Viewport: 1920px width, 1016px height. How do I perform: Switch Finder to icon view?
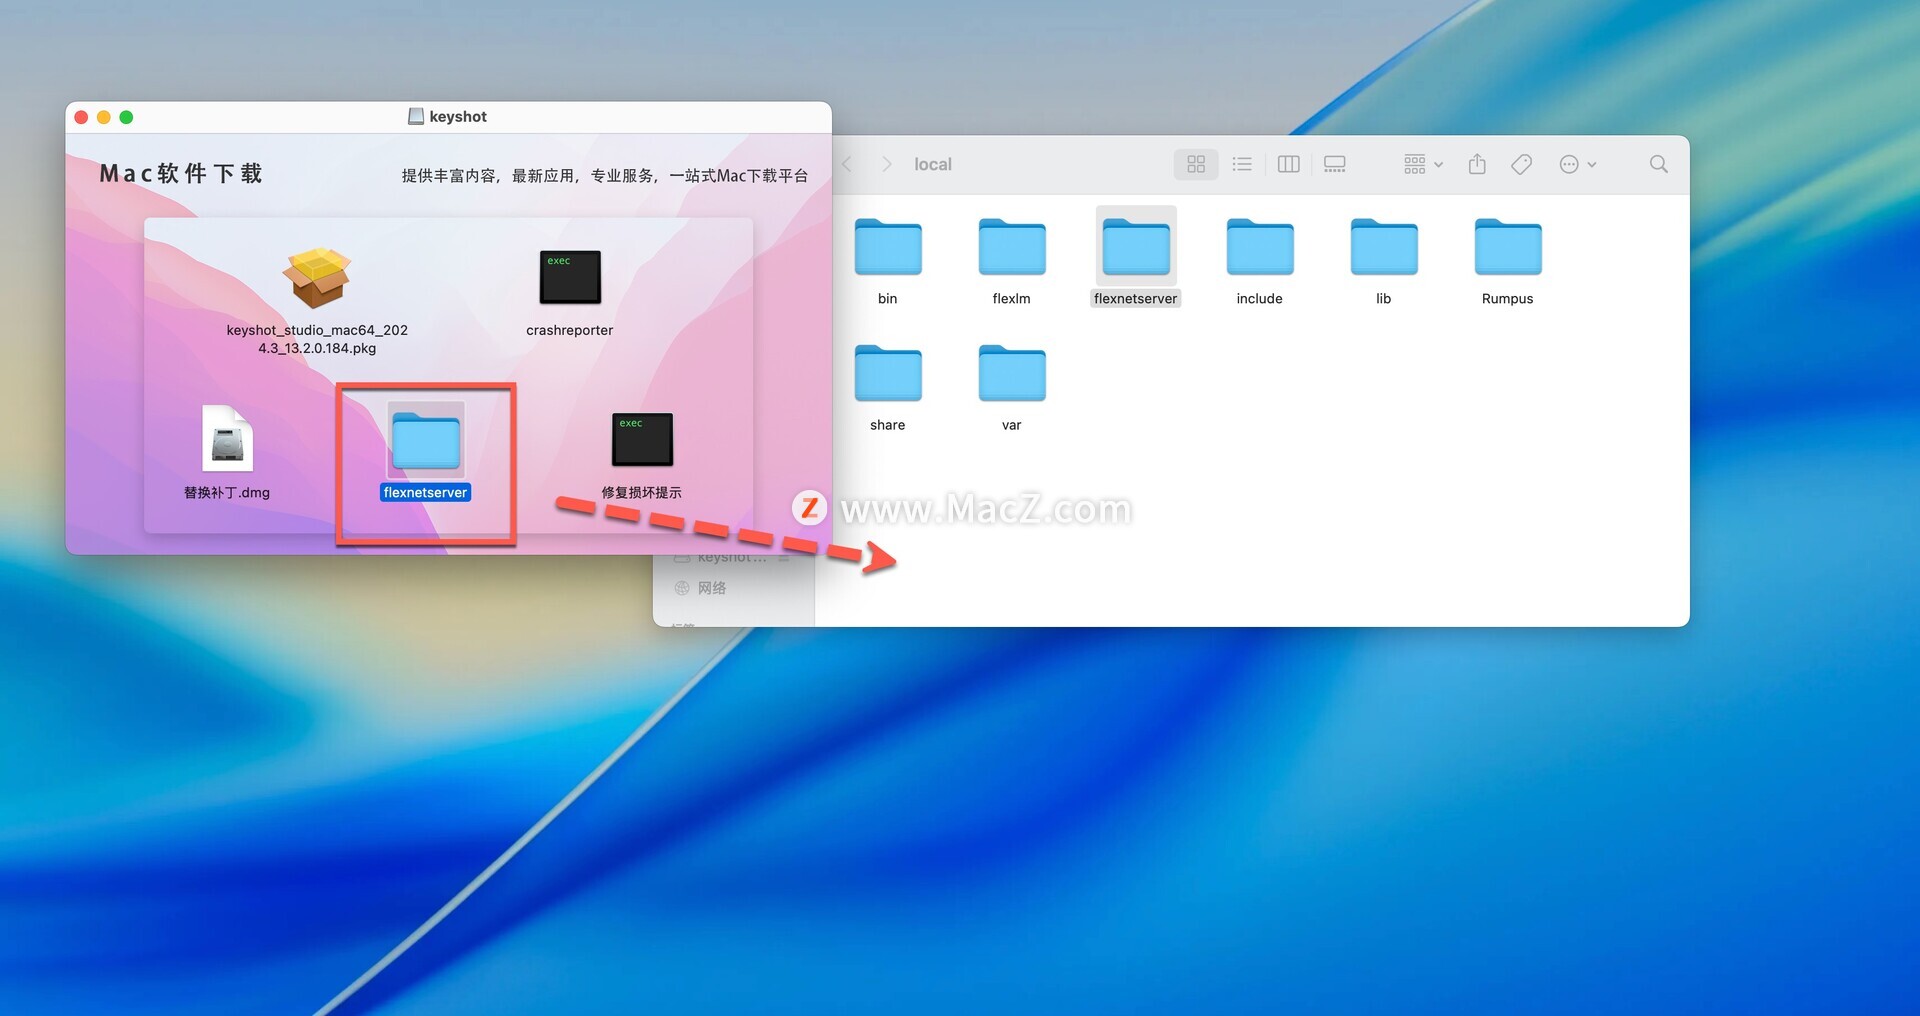(x=1196, y=164)
